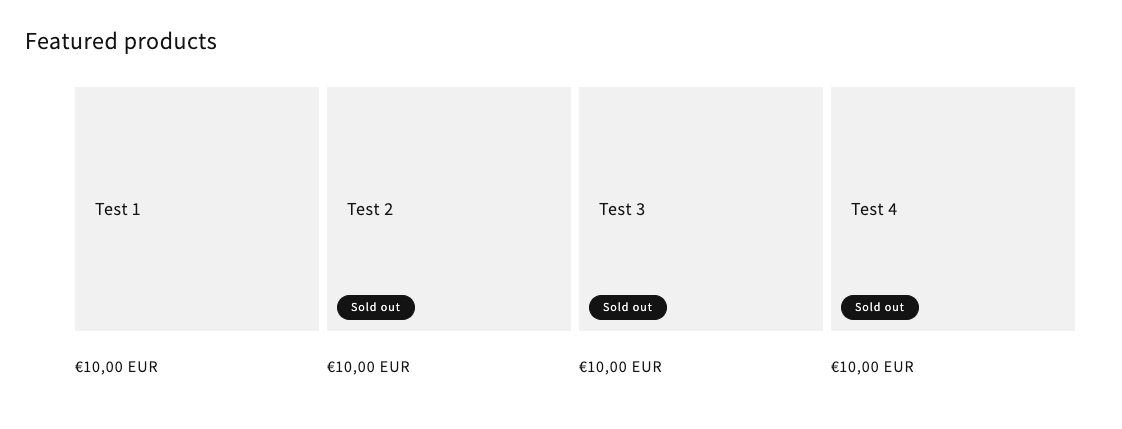Follow the Test 4 product title link
Image resolution: width=1122 pixels, height=429 pixels.
tap(874, 209)
